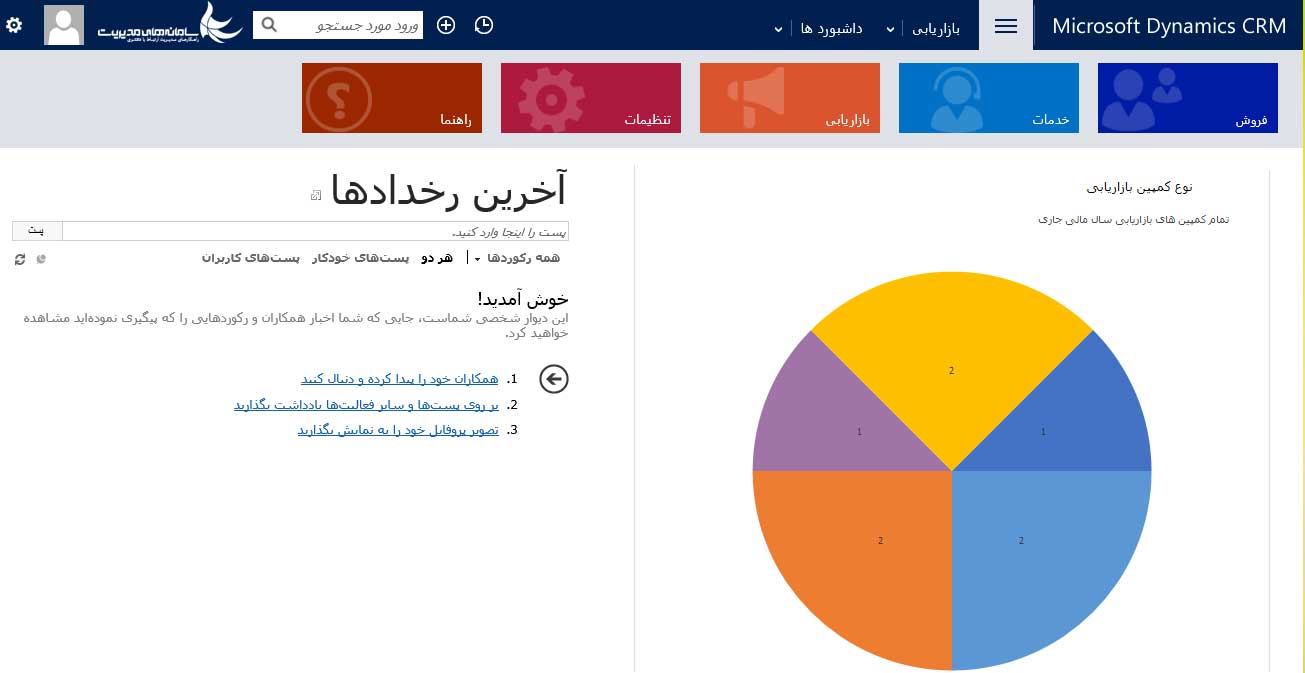Expand the داشبورد ها chevron dropdown

click(778, 29)
